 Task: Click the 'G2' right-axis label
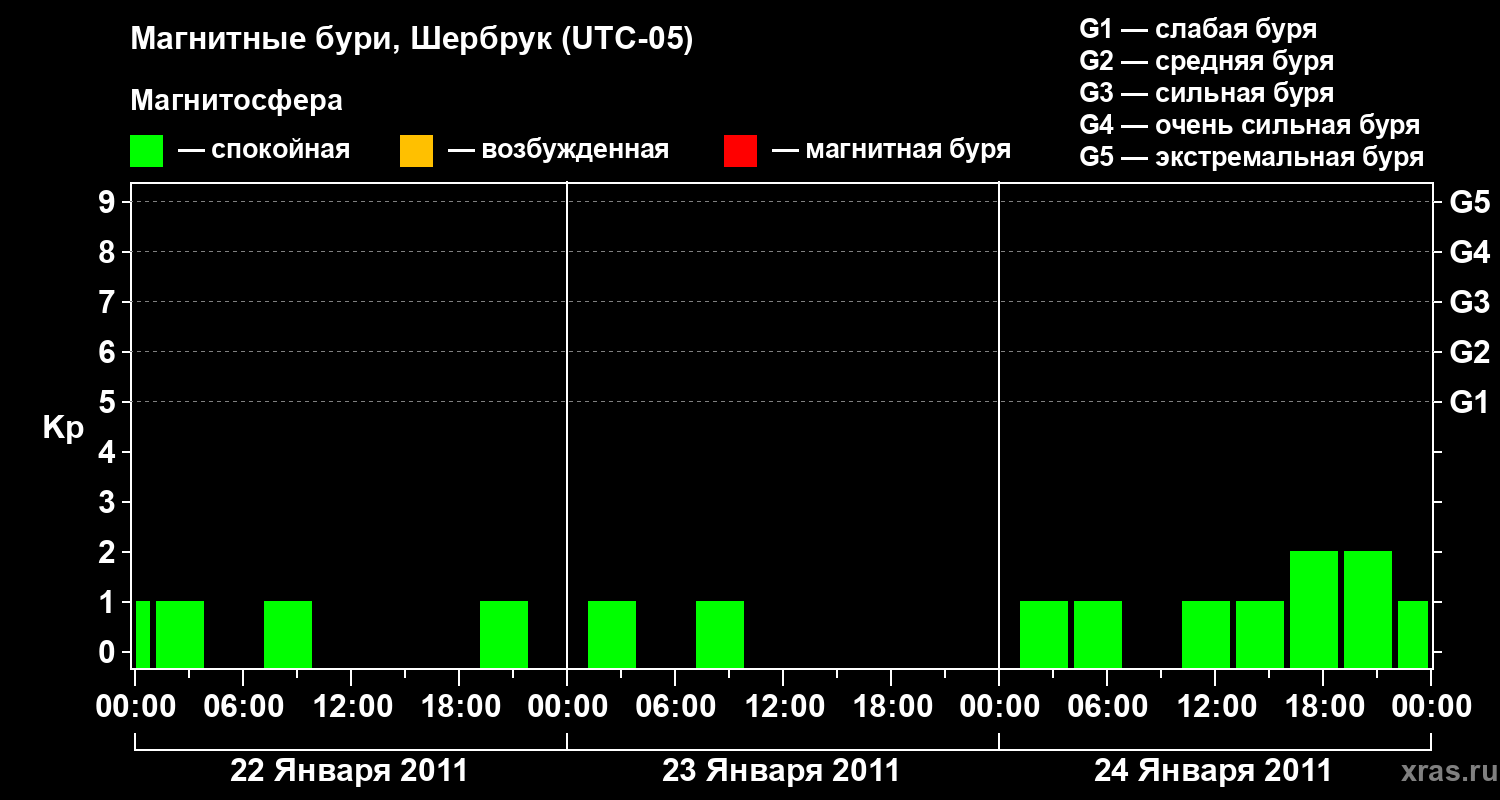[x=1470, y=353]
